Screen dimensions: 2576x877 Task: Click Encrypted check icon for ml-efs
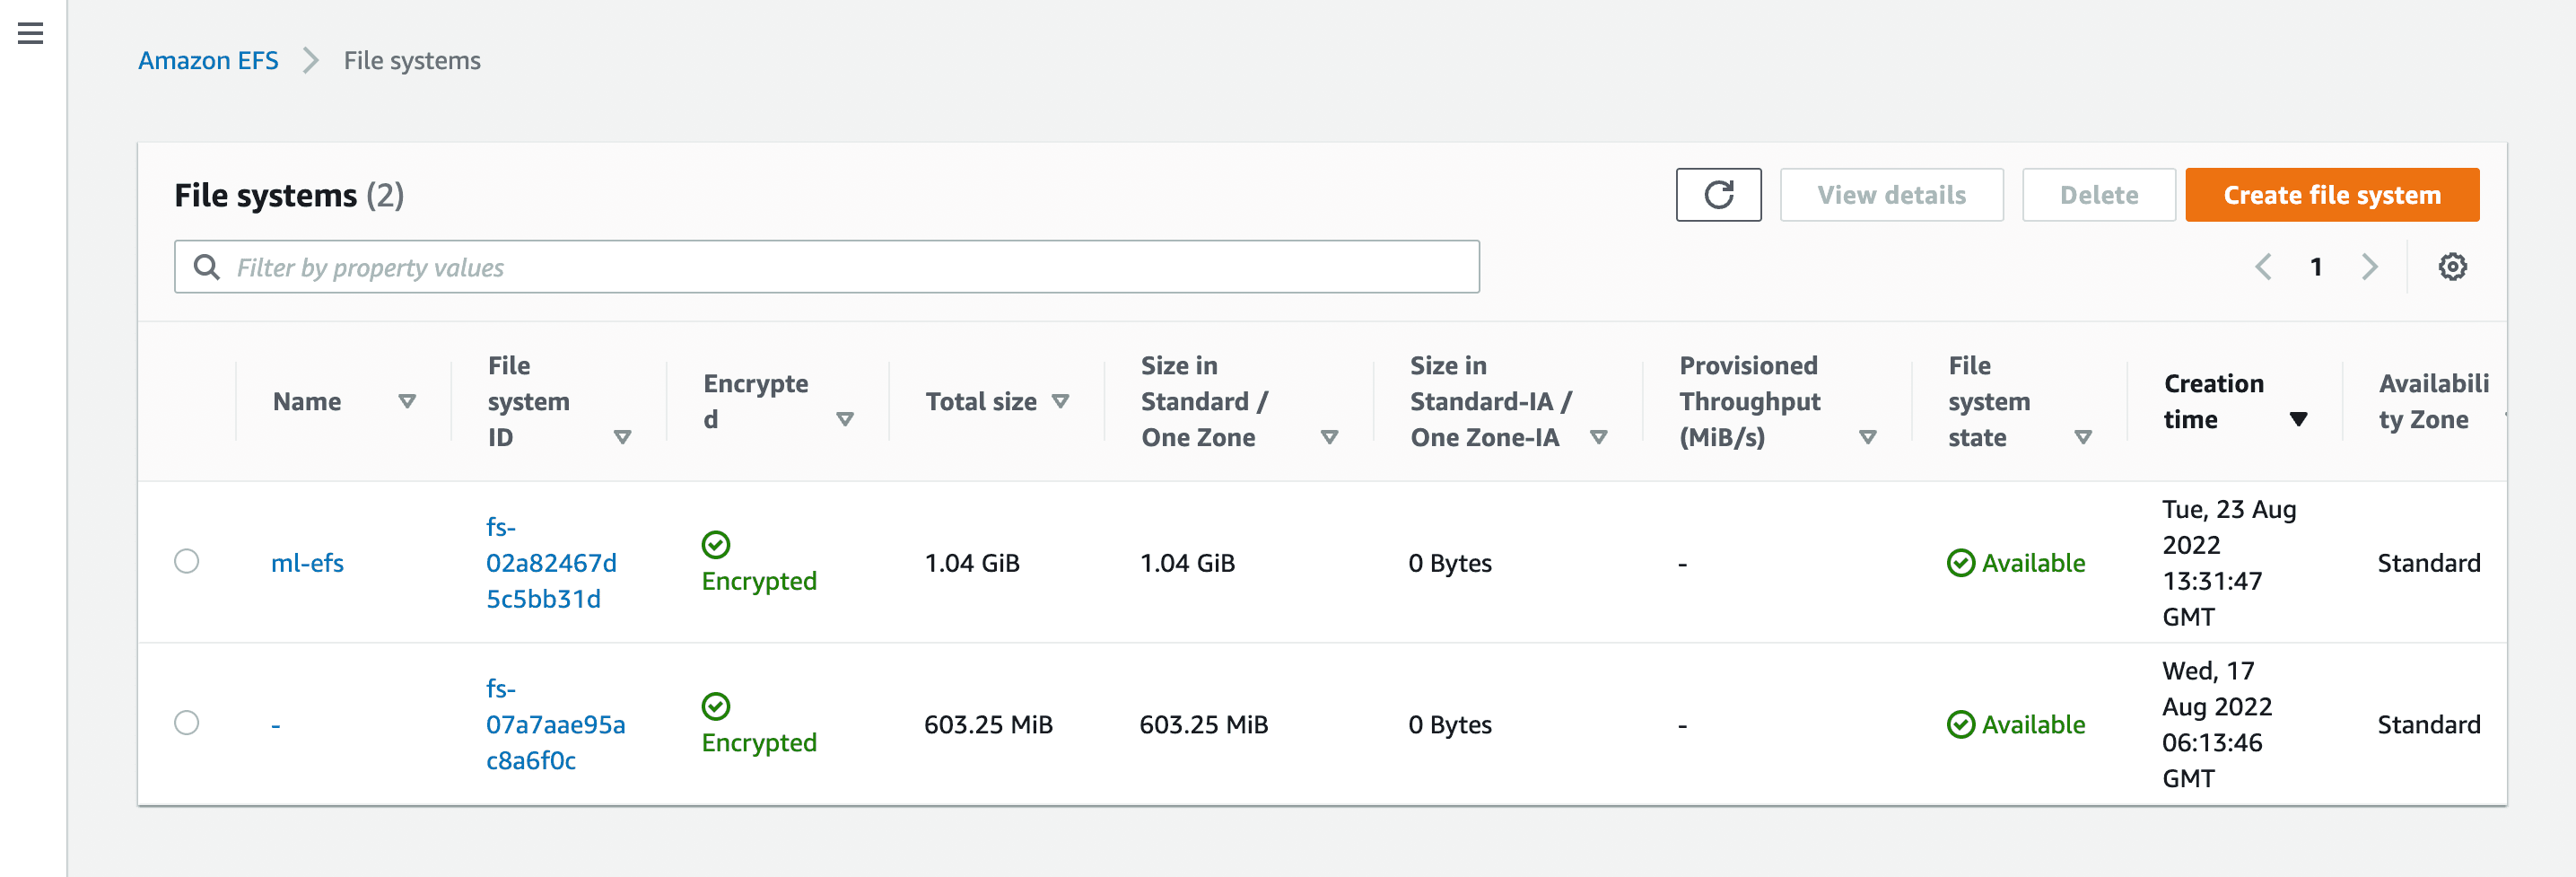coord(716,544)
